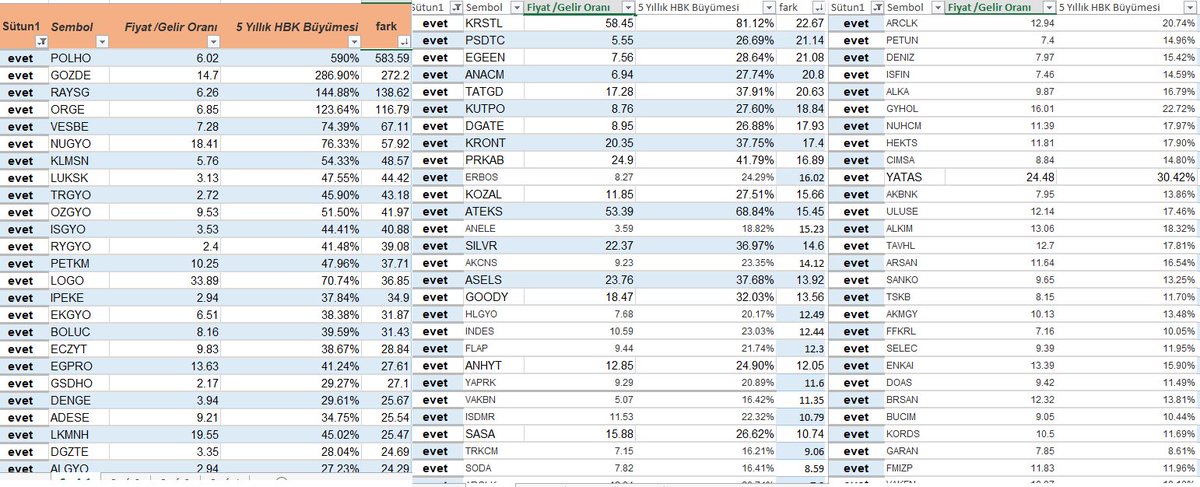Open Sembol filter in table starting with KRSTL
The width and height of the screenshot is (1200, 487).
tap(515, 7)
